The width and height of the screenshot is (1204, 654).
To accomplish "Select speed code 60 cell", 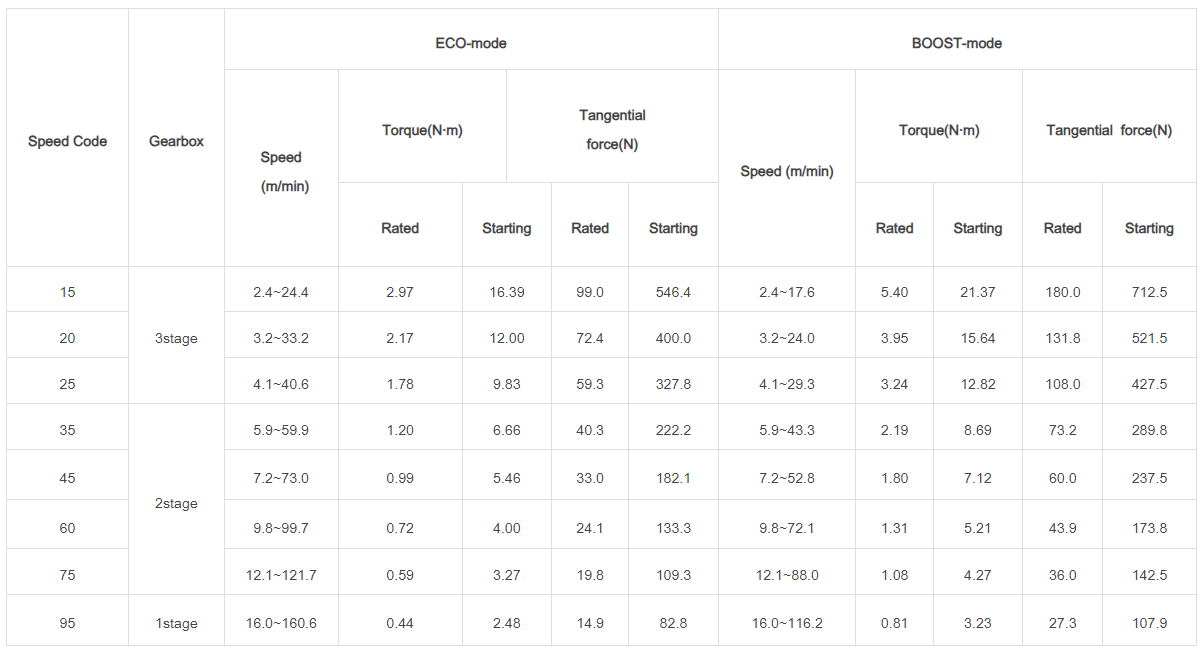I will tap(67, 528).
